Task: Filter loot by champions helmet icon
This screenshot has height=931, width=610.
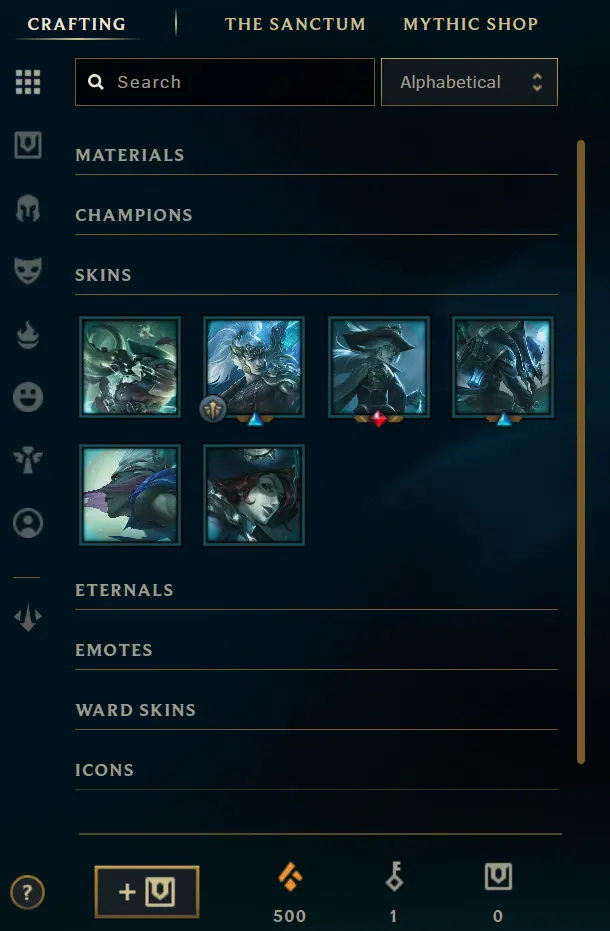Action: [28, 208]
